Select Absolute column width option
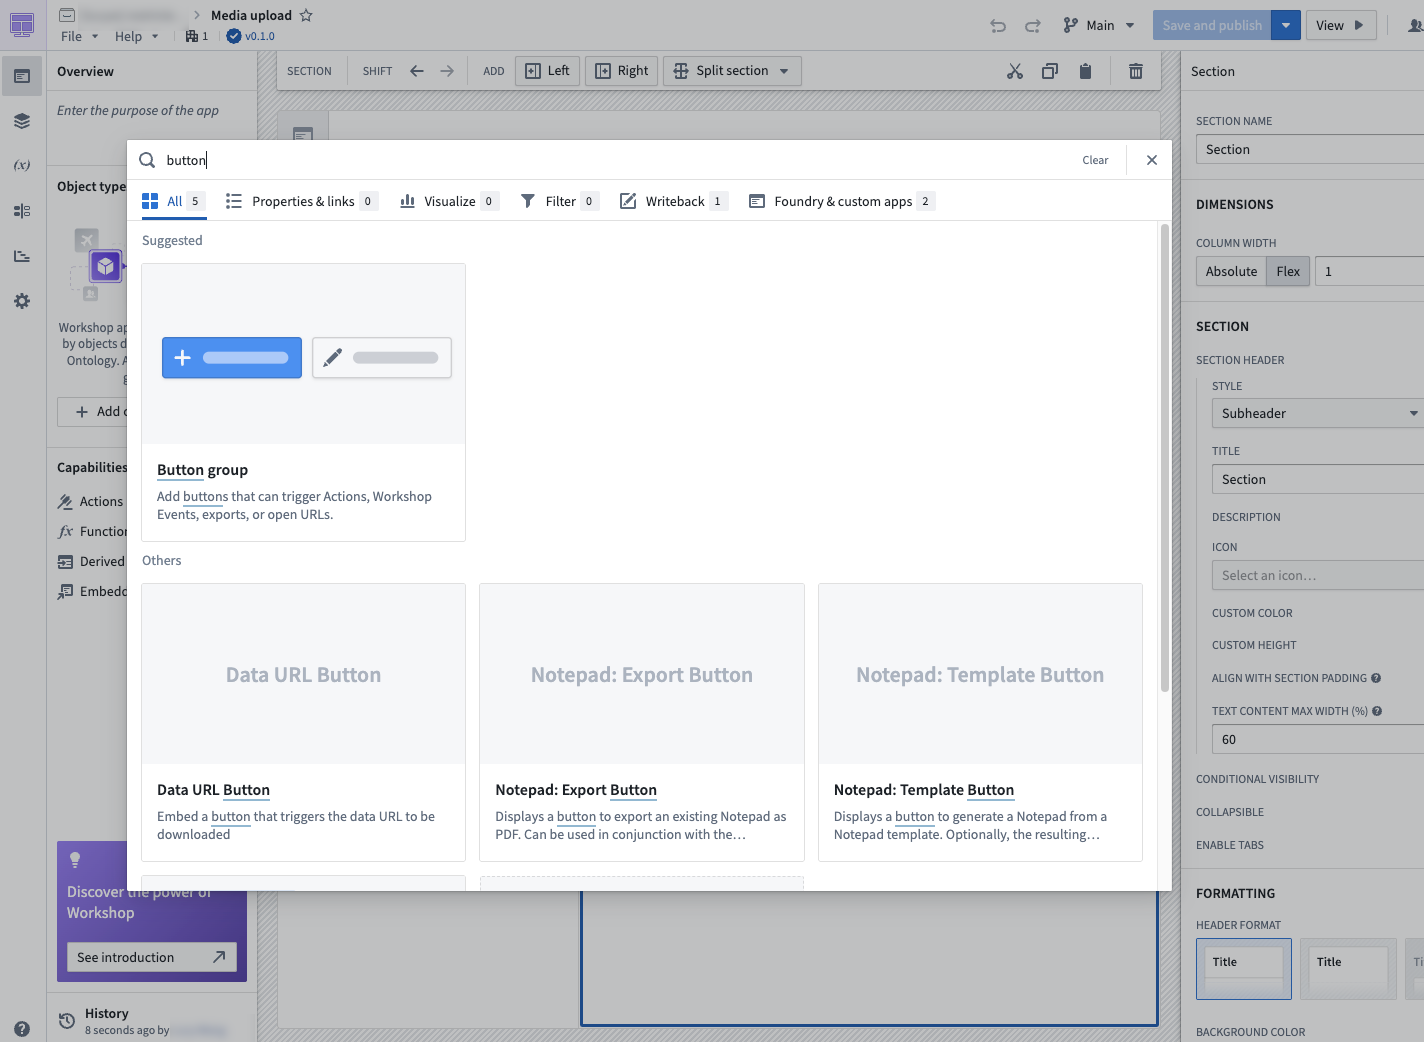1424x1042 pixels. pos(1231,271)
